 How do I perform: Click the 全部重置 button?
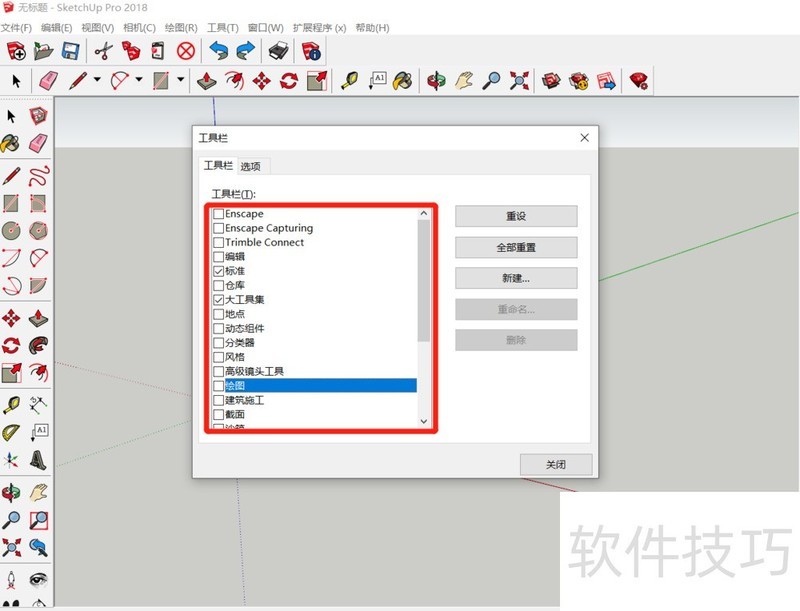516,247
